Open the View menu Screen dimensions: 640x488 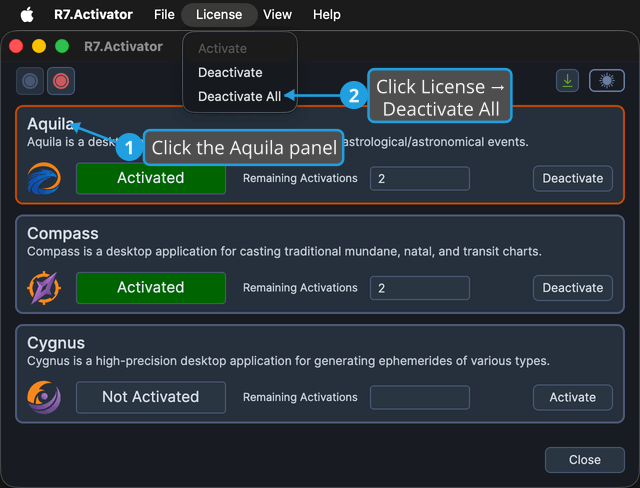pos(277,15)
